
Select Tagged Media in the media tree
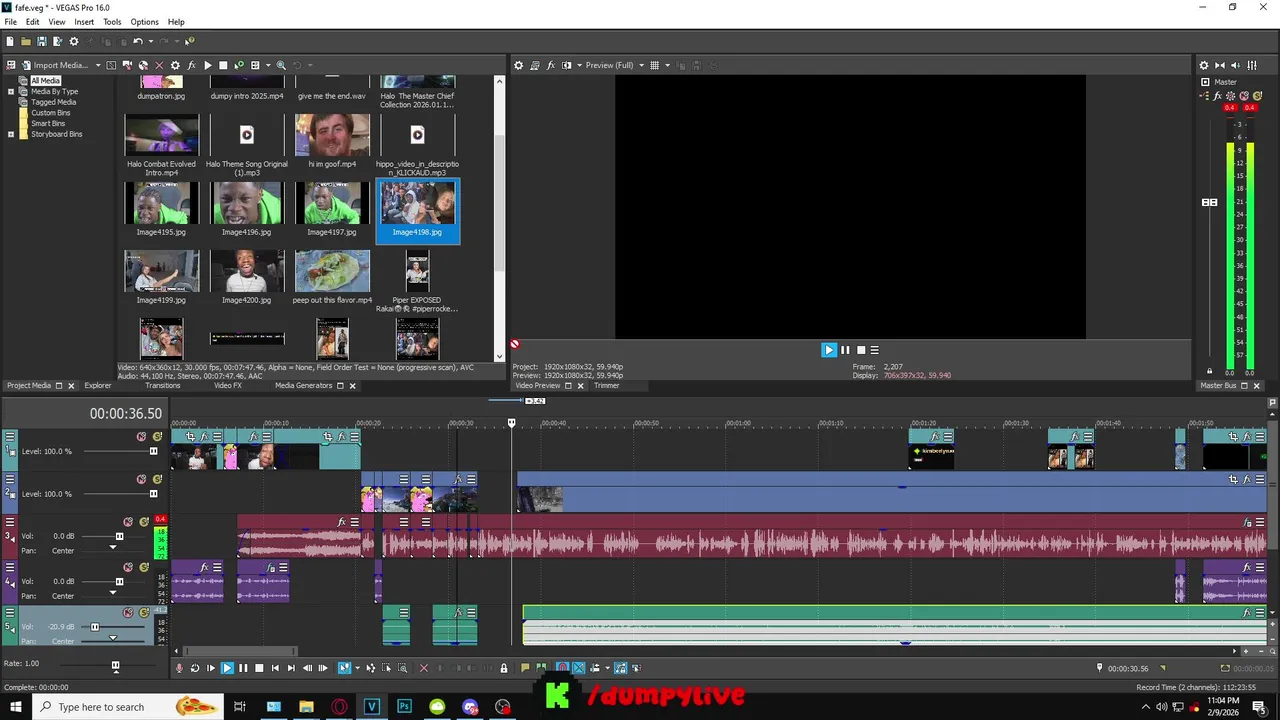53,102
